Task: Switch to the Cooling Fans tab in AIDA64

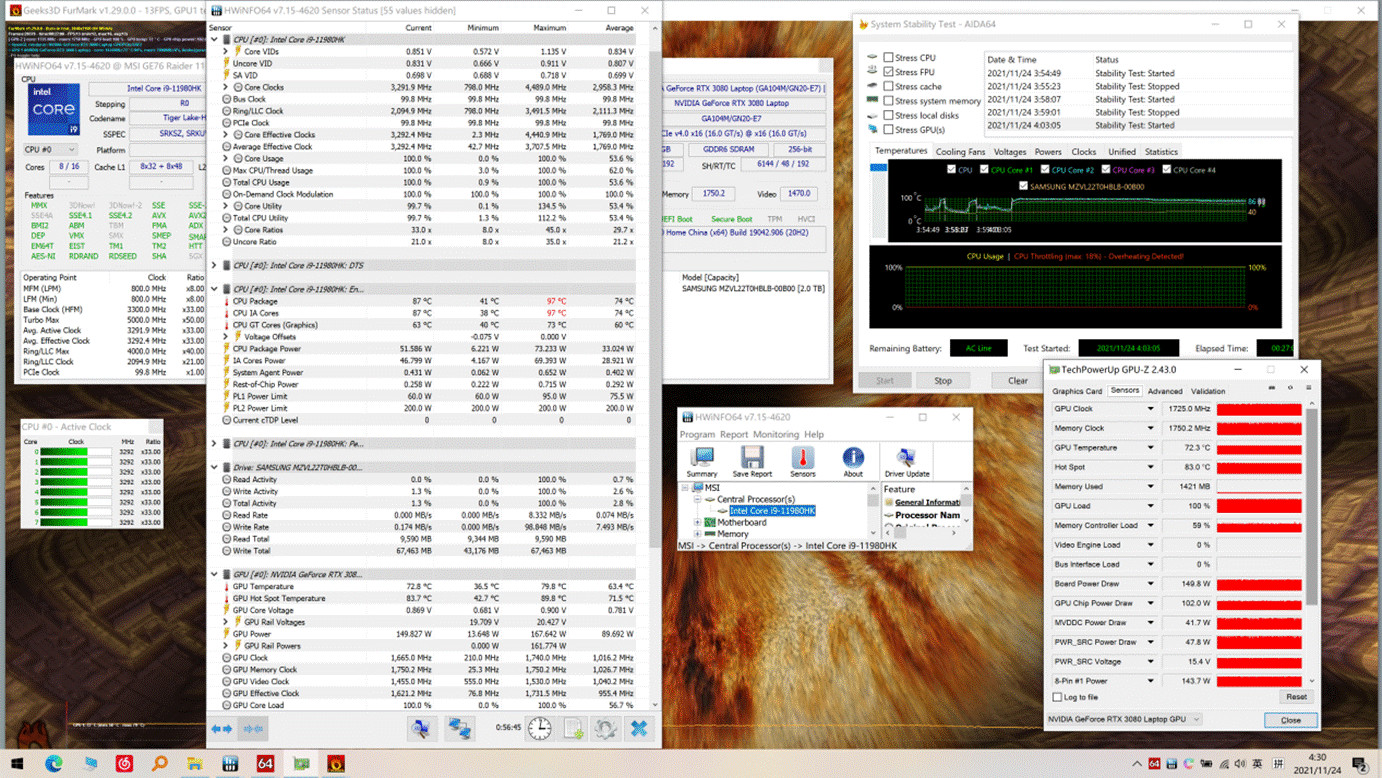Action: [x=960, y=152]
